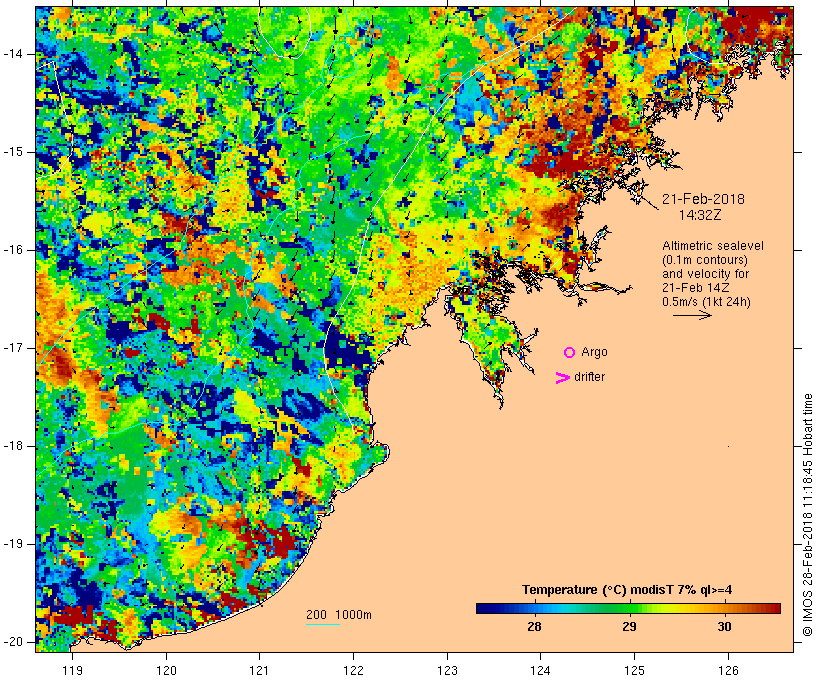Click the '119' longitude axis label
The width and height of the screenshot is (820, 680).
pos(72,670)
